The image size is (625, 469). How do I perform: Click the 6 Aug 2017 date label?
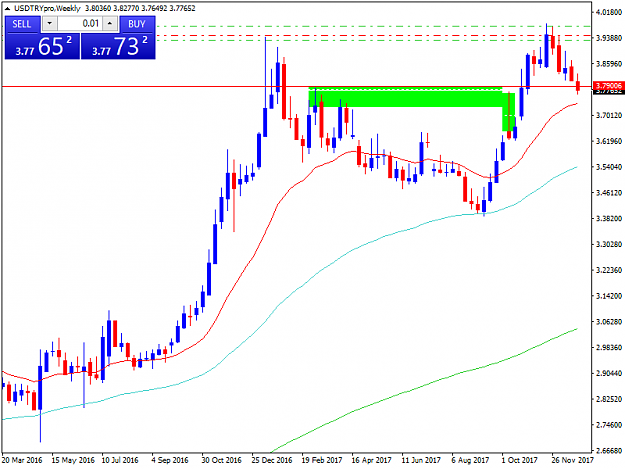[470, 460]
